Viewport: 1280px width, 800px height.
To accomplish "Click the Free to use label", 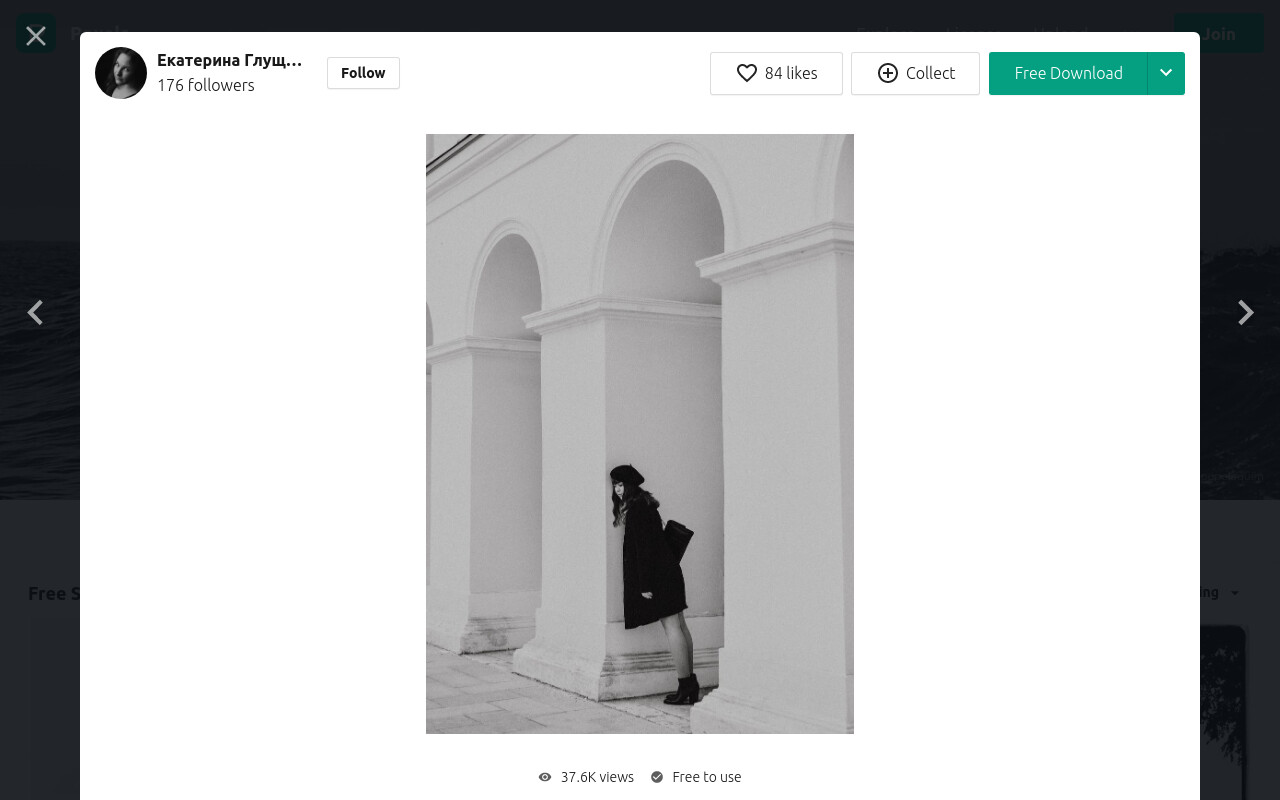I will point(707,777).
